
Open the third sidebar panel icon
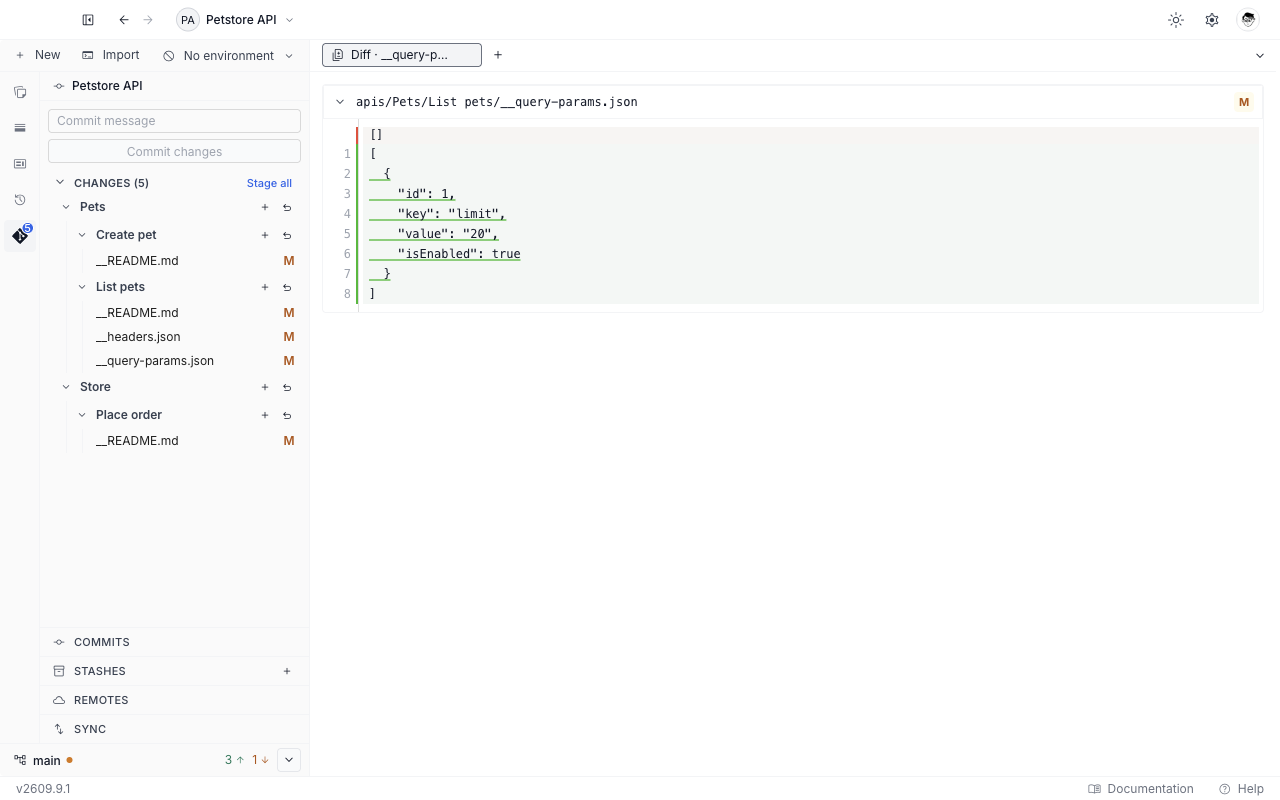20,164
